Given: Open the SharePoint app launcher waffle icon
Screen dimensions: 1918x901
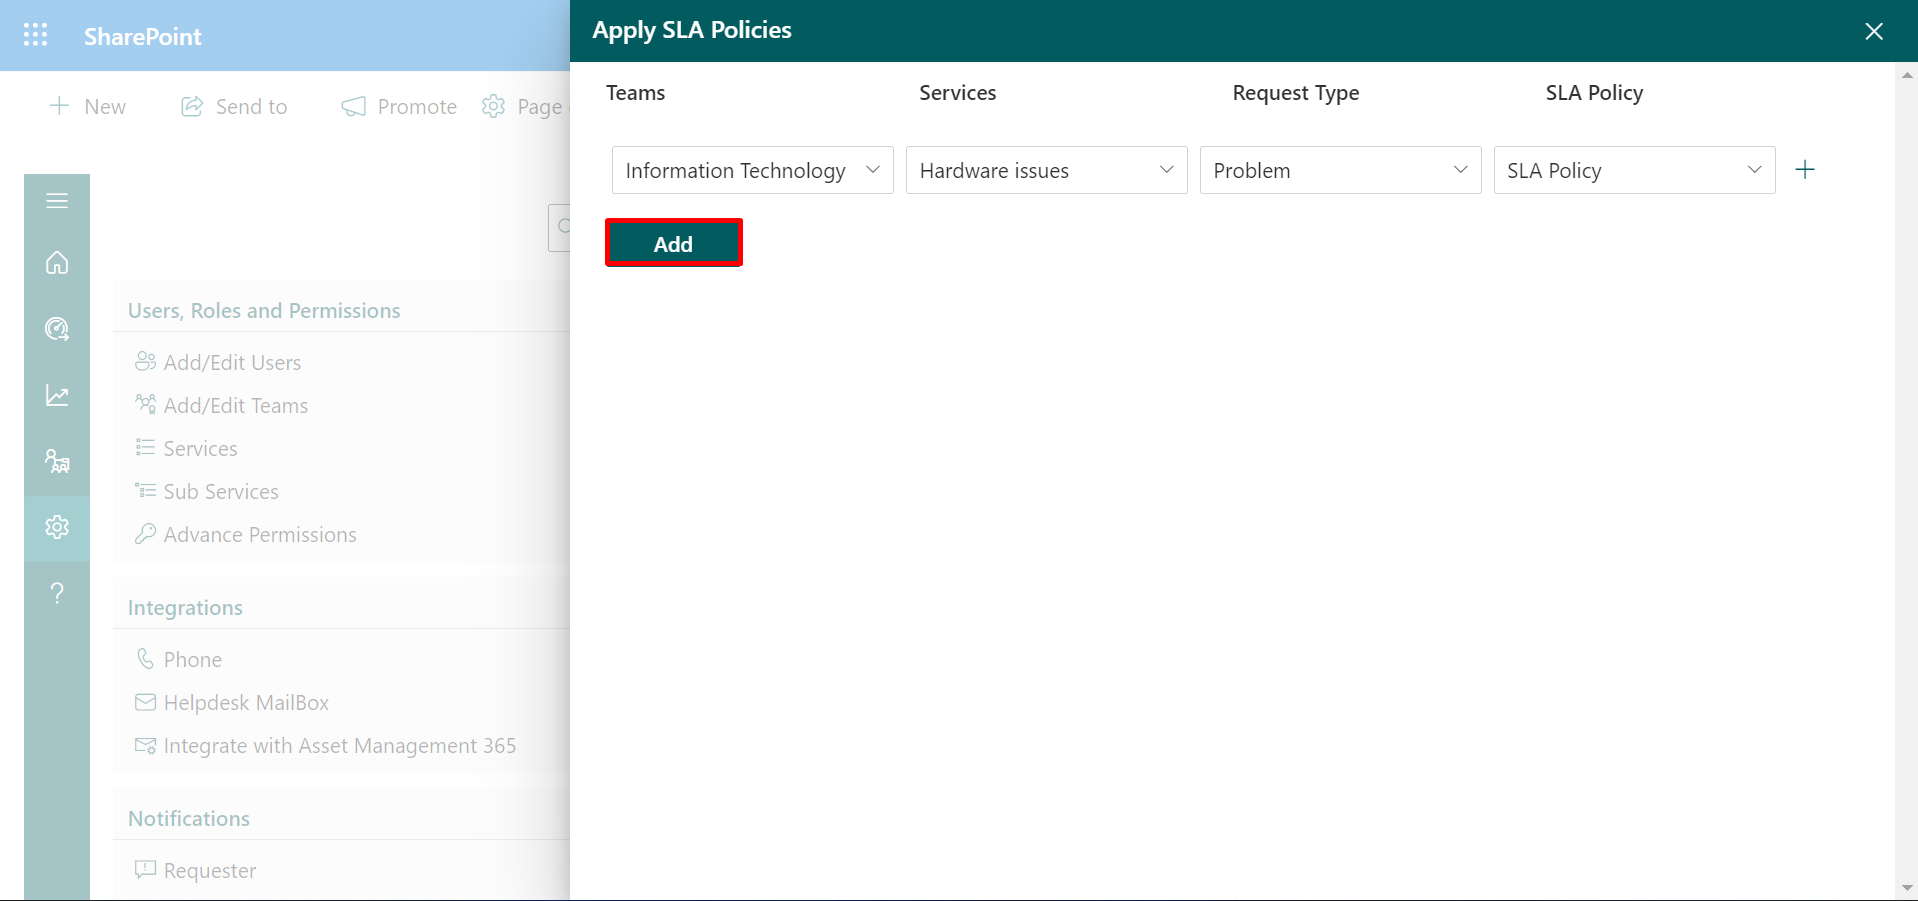Looking at the screenshot, I should [35, 35].
